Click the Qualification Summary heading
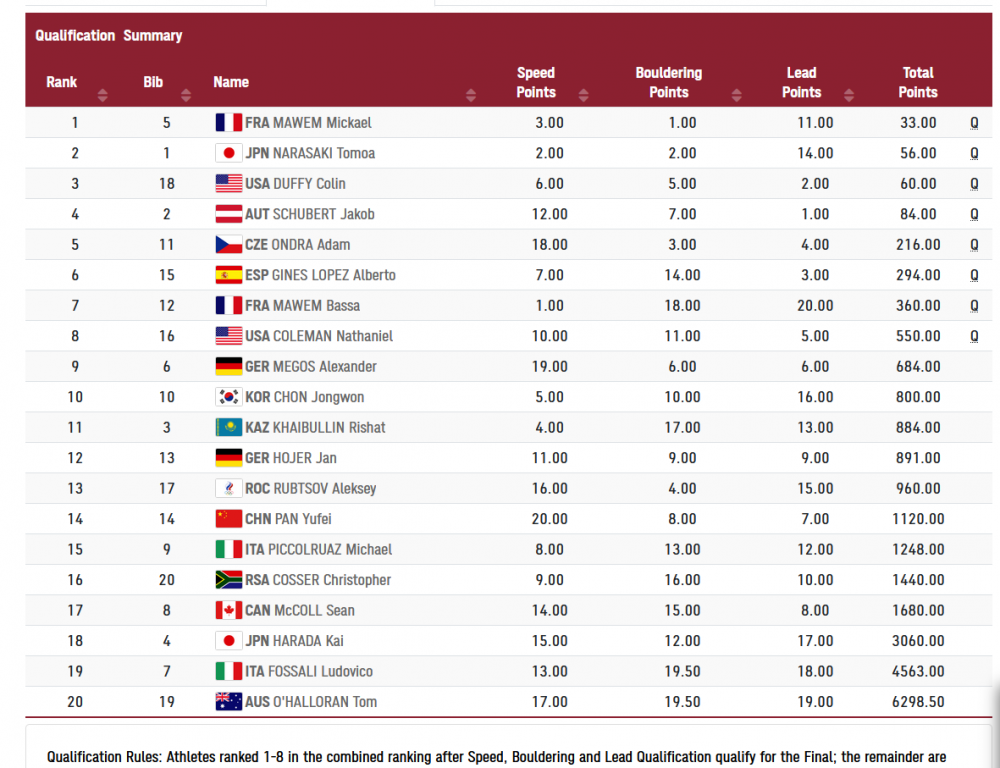The width and height of the screenshot is (1000, 768). tap(108, 36)
